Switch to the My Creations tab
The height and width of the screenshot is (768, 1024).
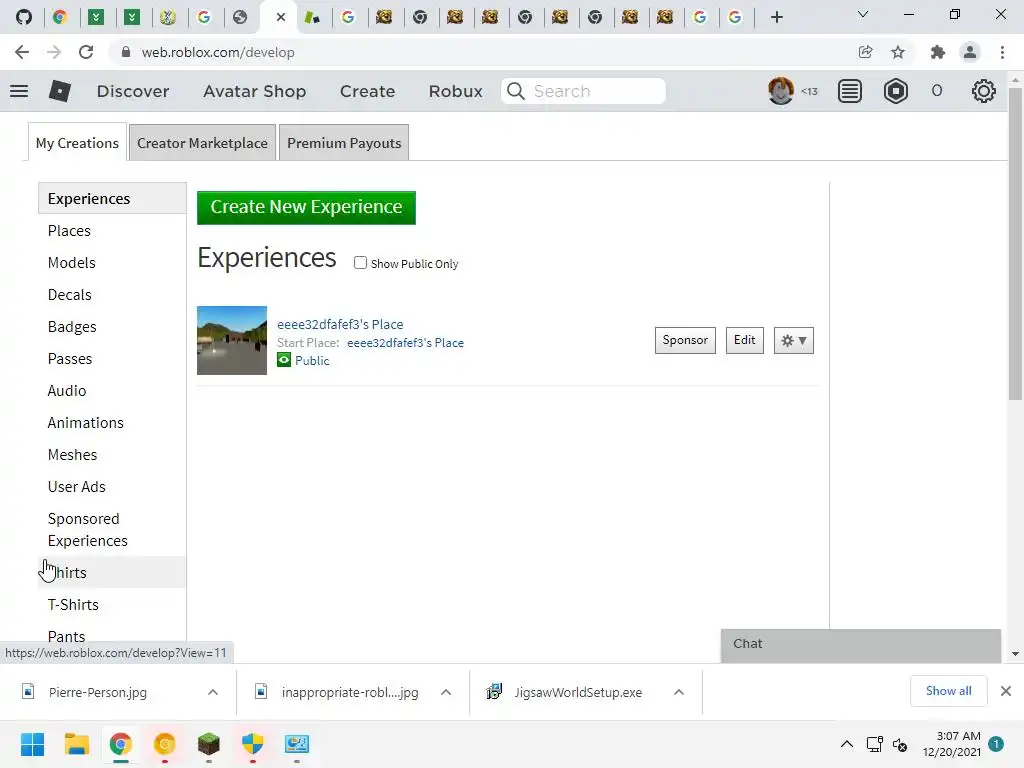tap(77, 143)
